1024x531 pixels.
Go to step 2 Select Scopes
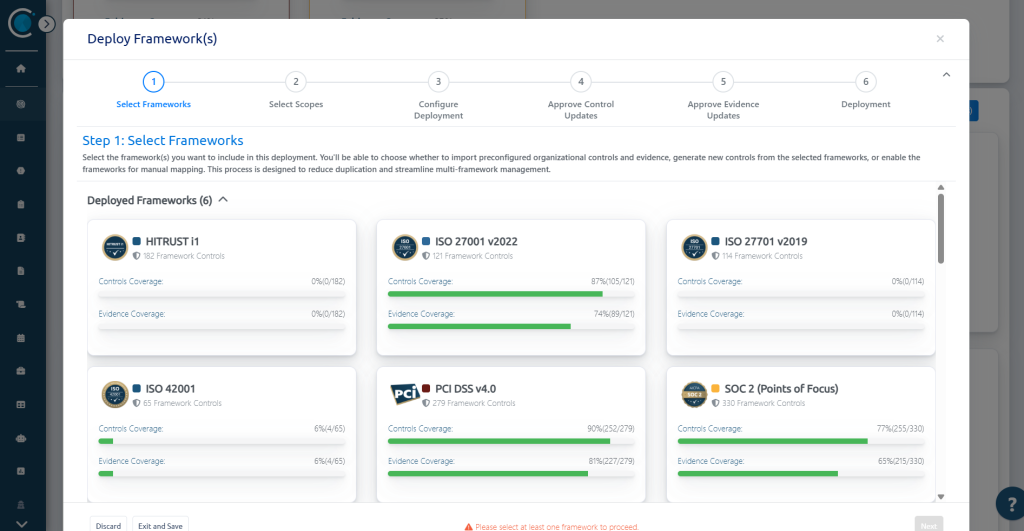(296, 82)
